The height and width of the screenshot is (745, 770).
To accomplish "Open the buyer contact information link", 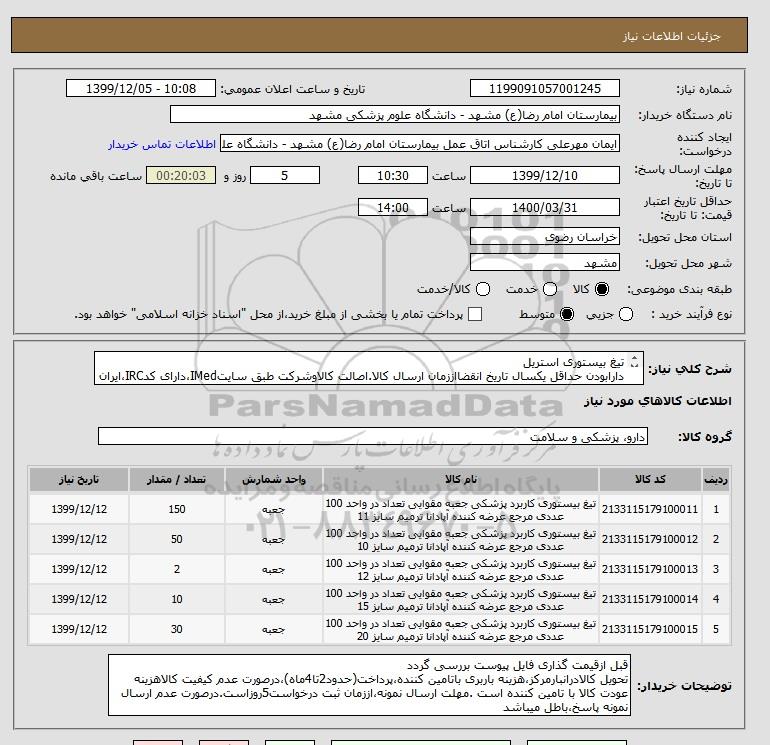I will (162, 144).
